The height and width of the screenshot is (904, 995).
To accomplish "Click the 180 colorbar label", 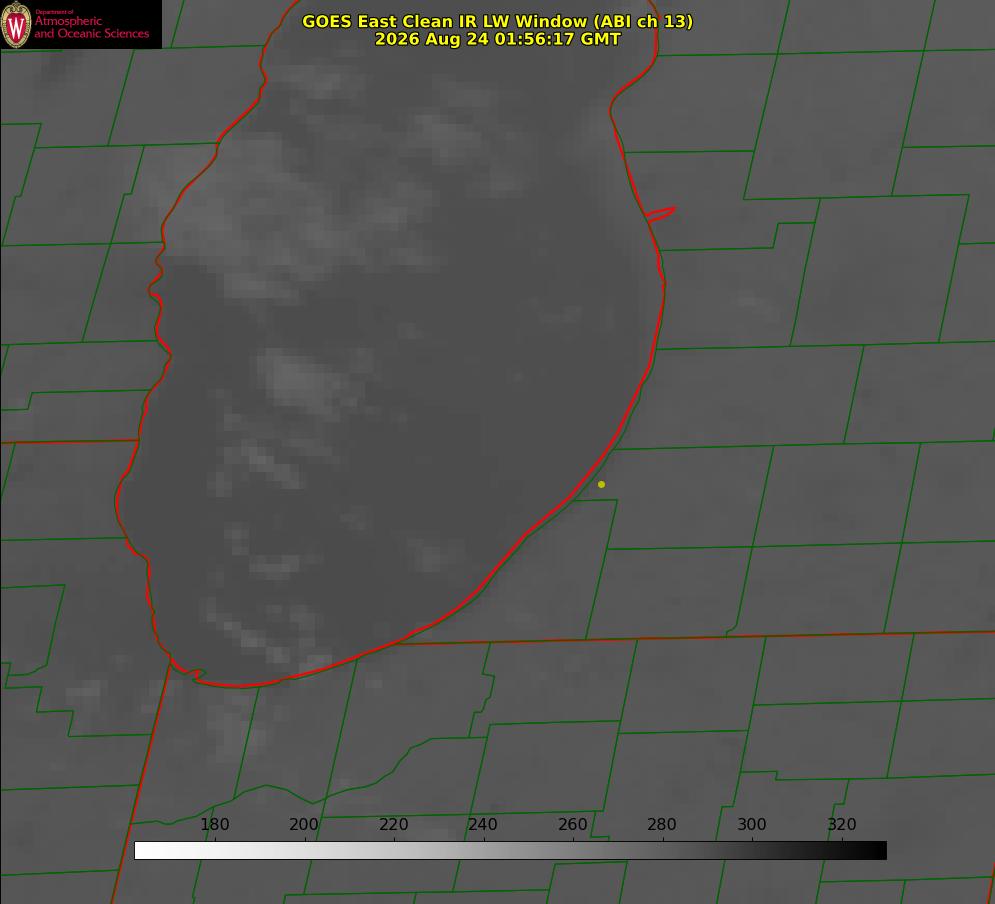I will 214,824.
